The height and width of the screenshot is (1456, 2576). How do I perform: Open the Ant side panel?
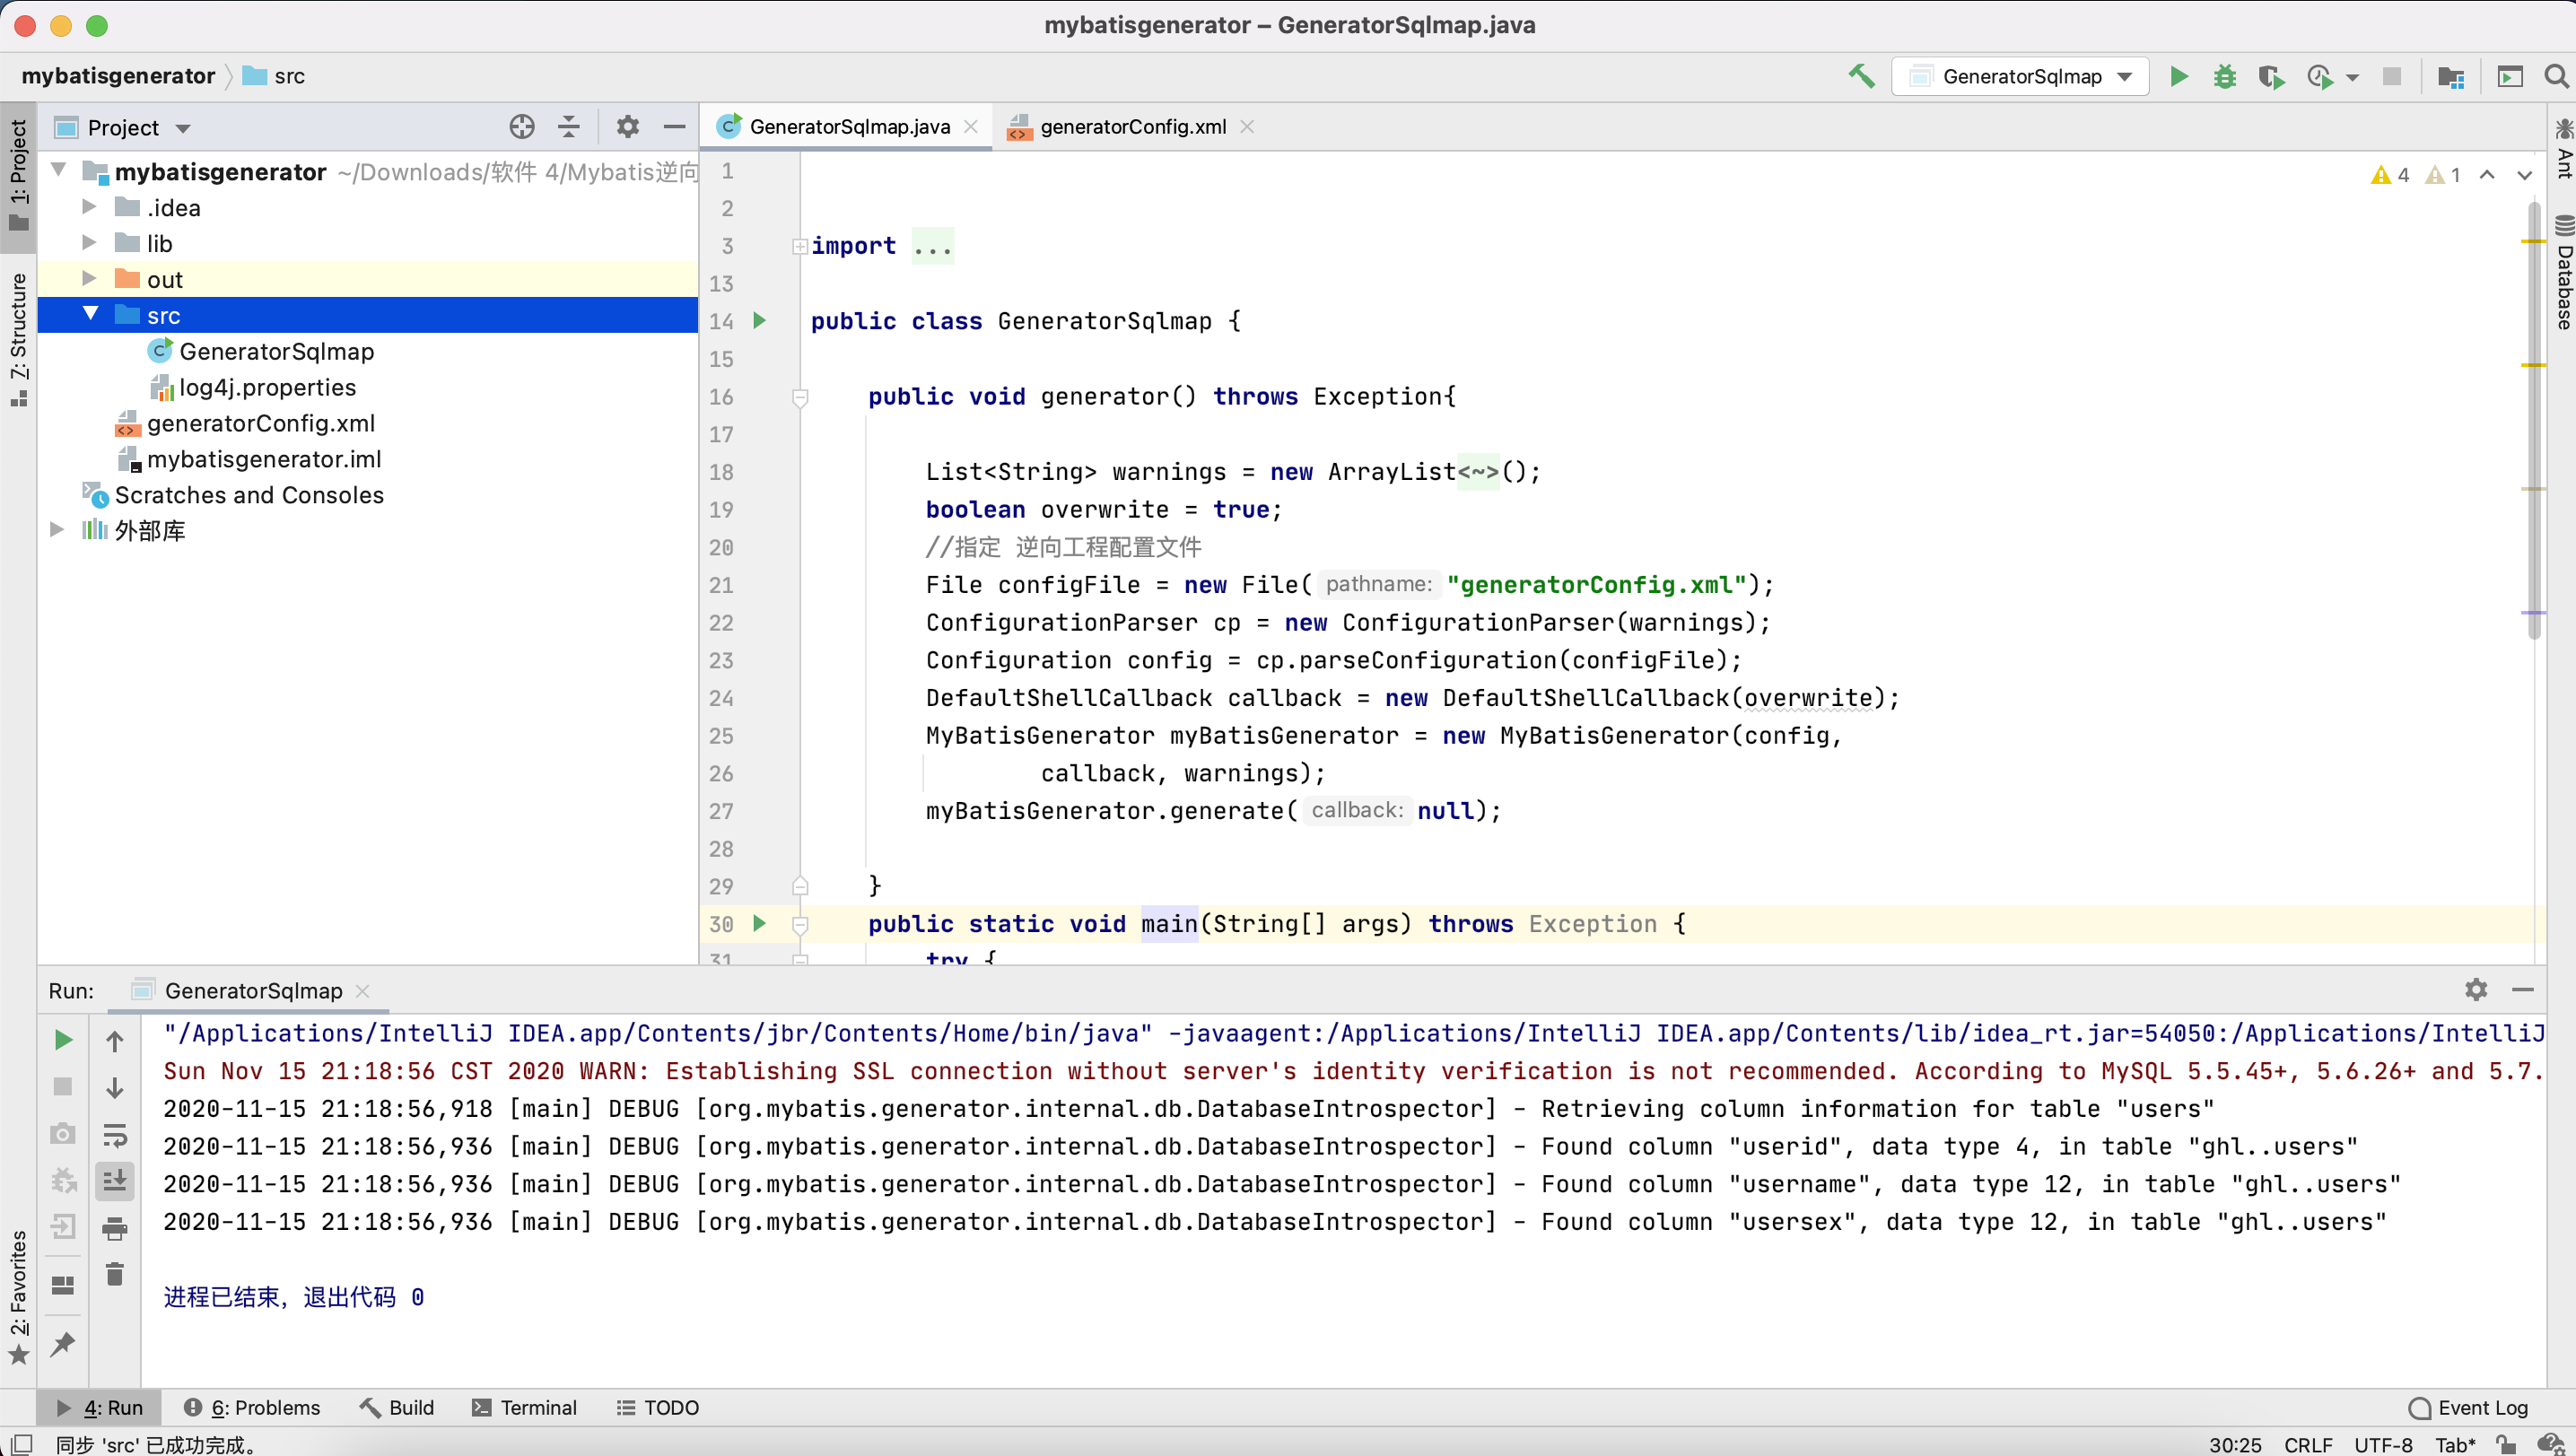pyautogui.click(x=2563, y=149)
